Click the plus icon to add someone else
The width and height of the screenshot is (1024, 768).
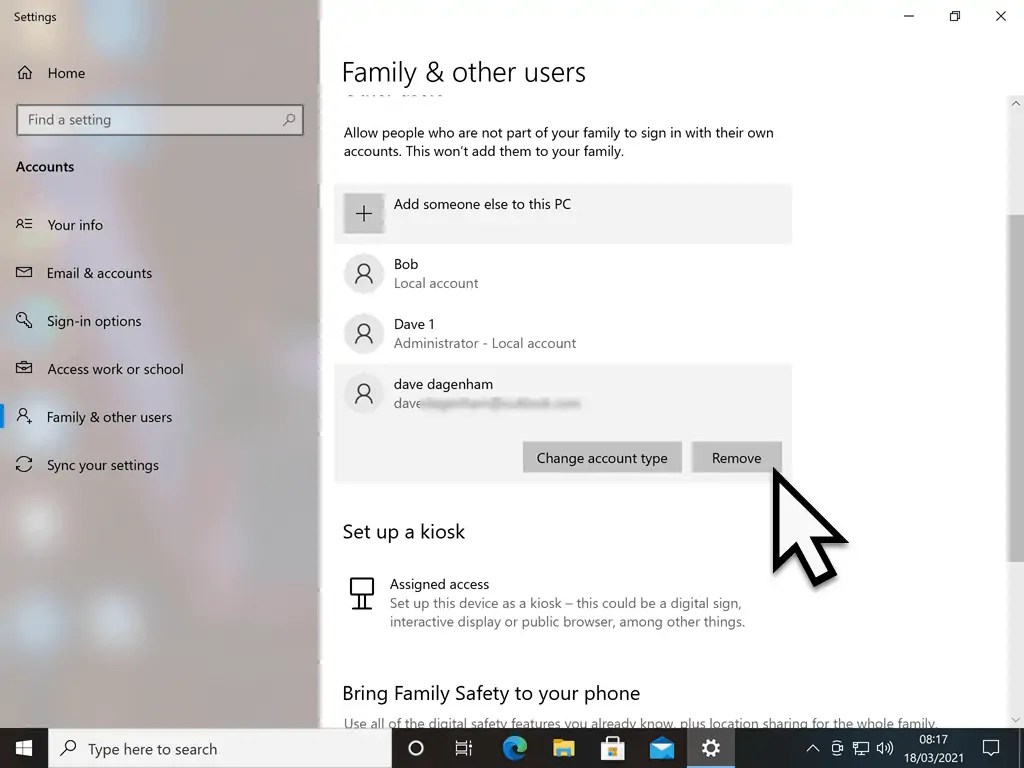pos(364,213)
